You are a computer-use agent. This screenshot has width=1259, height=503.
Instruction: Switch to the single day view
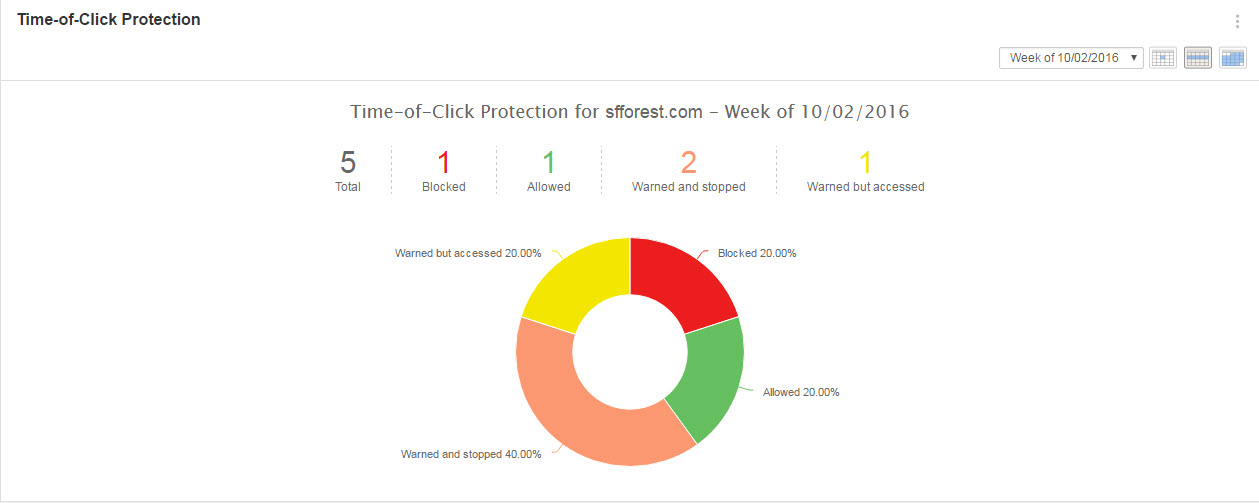(1163, 58)
